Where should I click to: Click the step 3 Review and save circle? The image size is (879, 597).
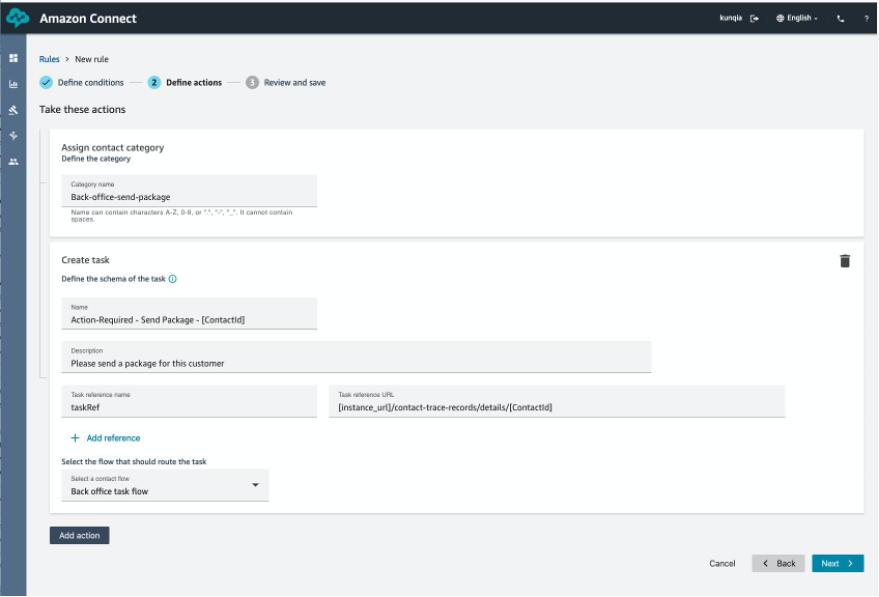coord(252,82)
